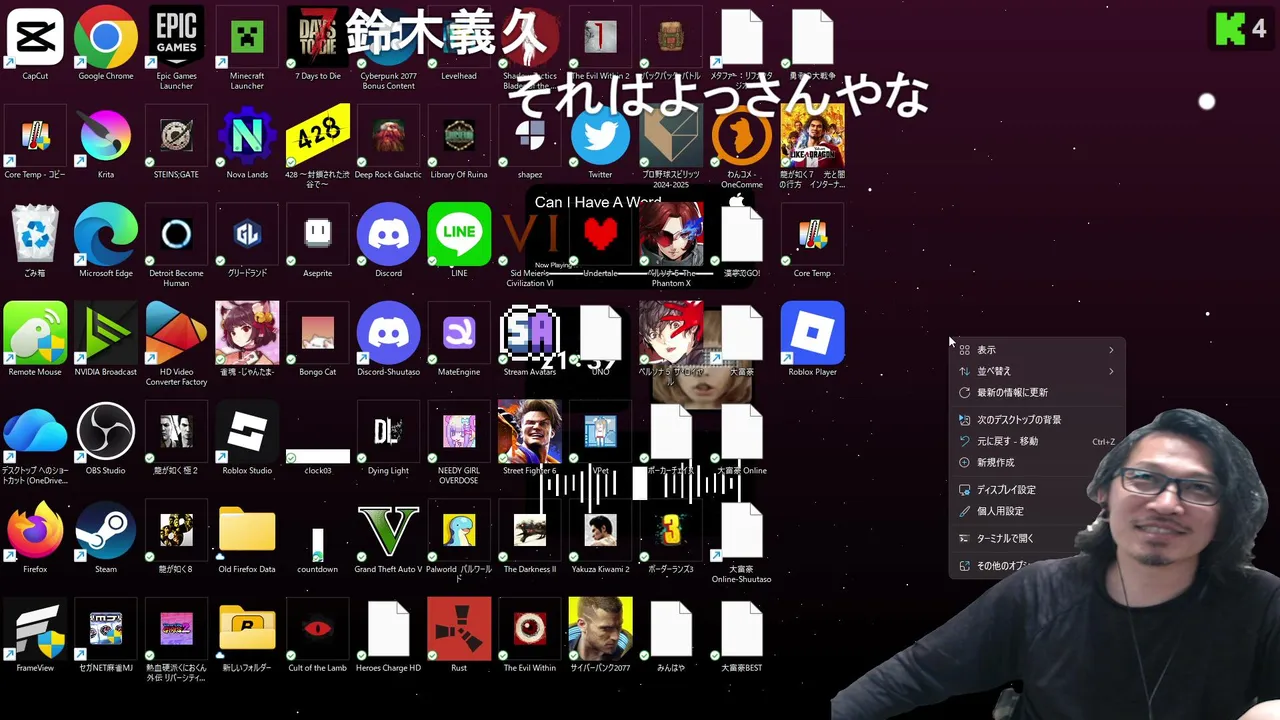Click the STEINS;GATE game icon
Image resolution: width=1280 pixels, height=720 pixels.
pyautogui.click(x=176, y=136)
